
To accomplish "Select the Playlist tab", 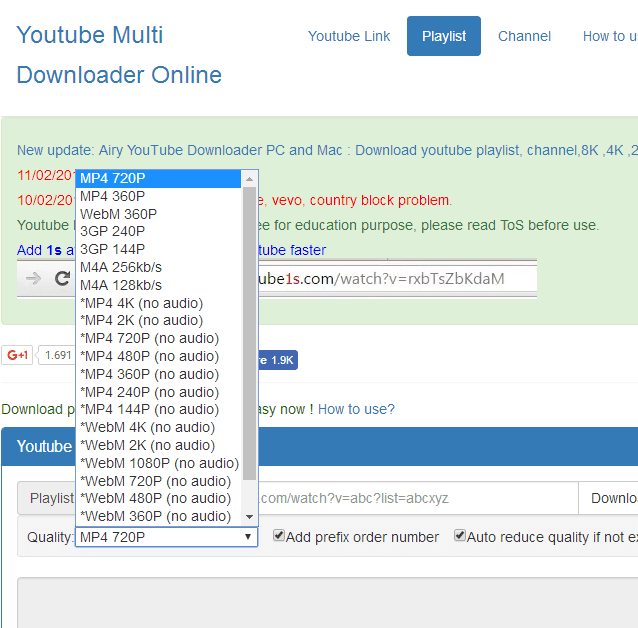I will click(x=444, y=36).
